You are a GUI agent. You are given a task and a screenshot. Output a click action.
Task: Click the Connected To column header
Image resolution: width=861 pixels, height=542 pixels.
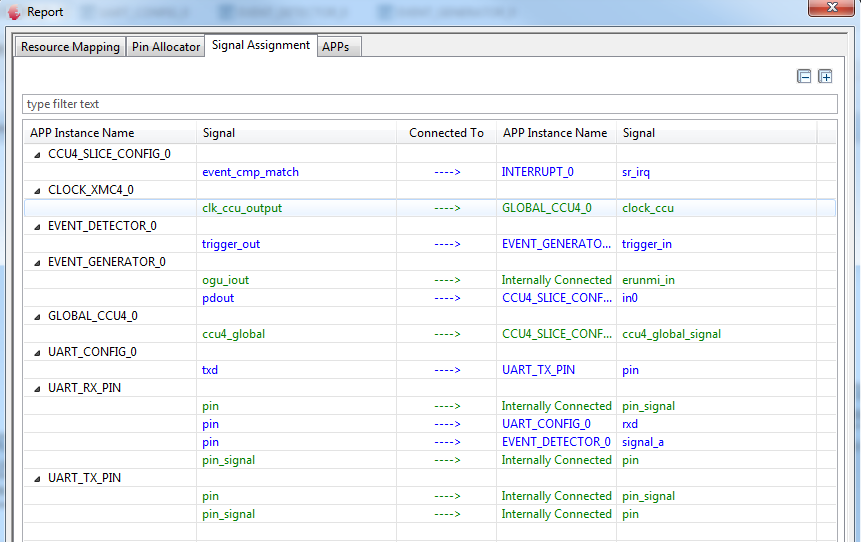click(446, 133)
